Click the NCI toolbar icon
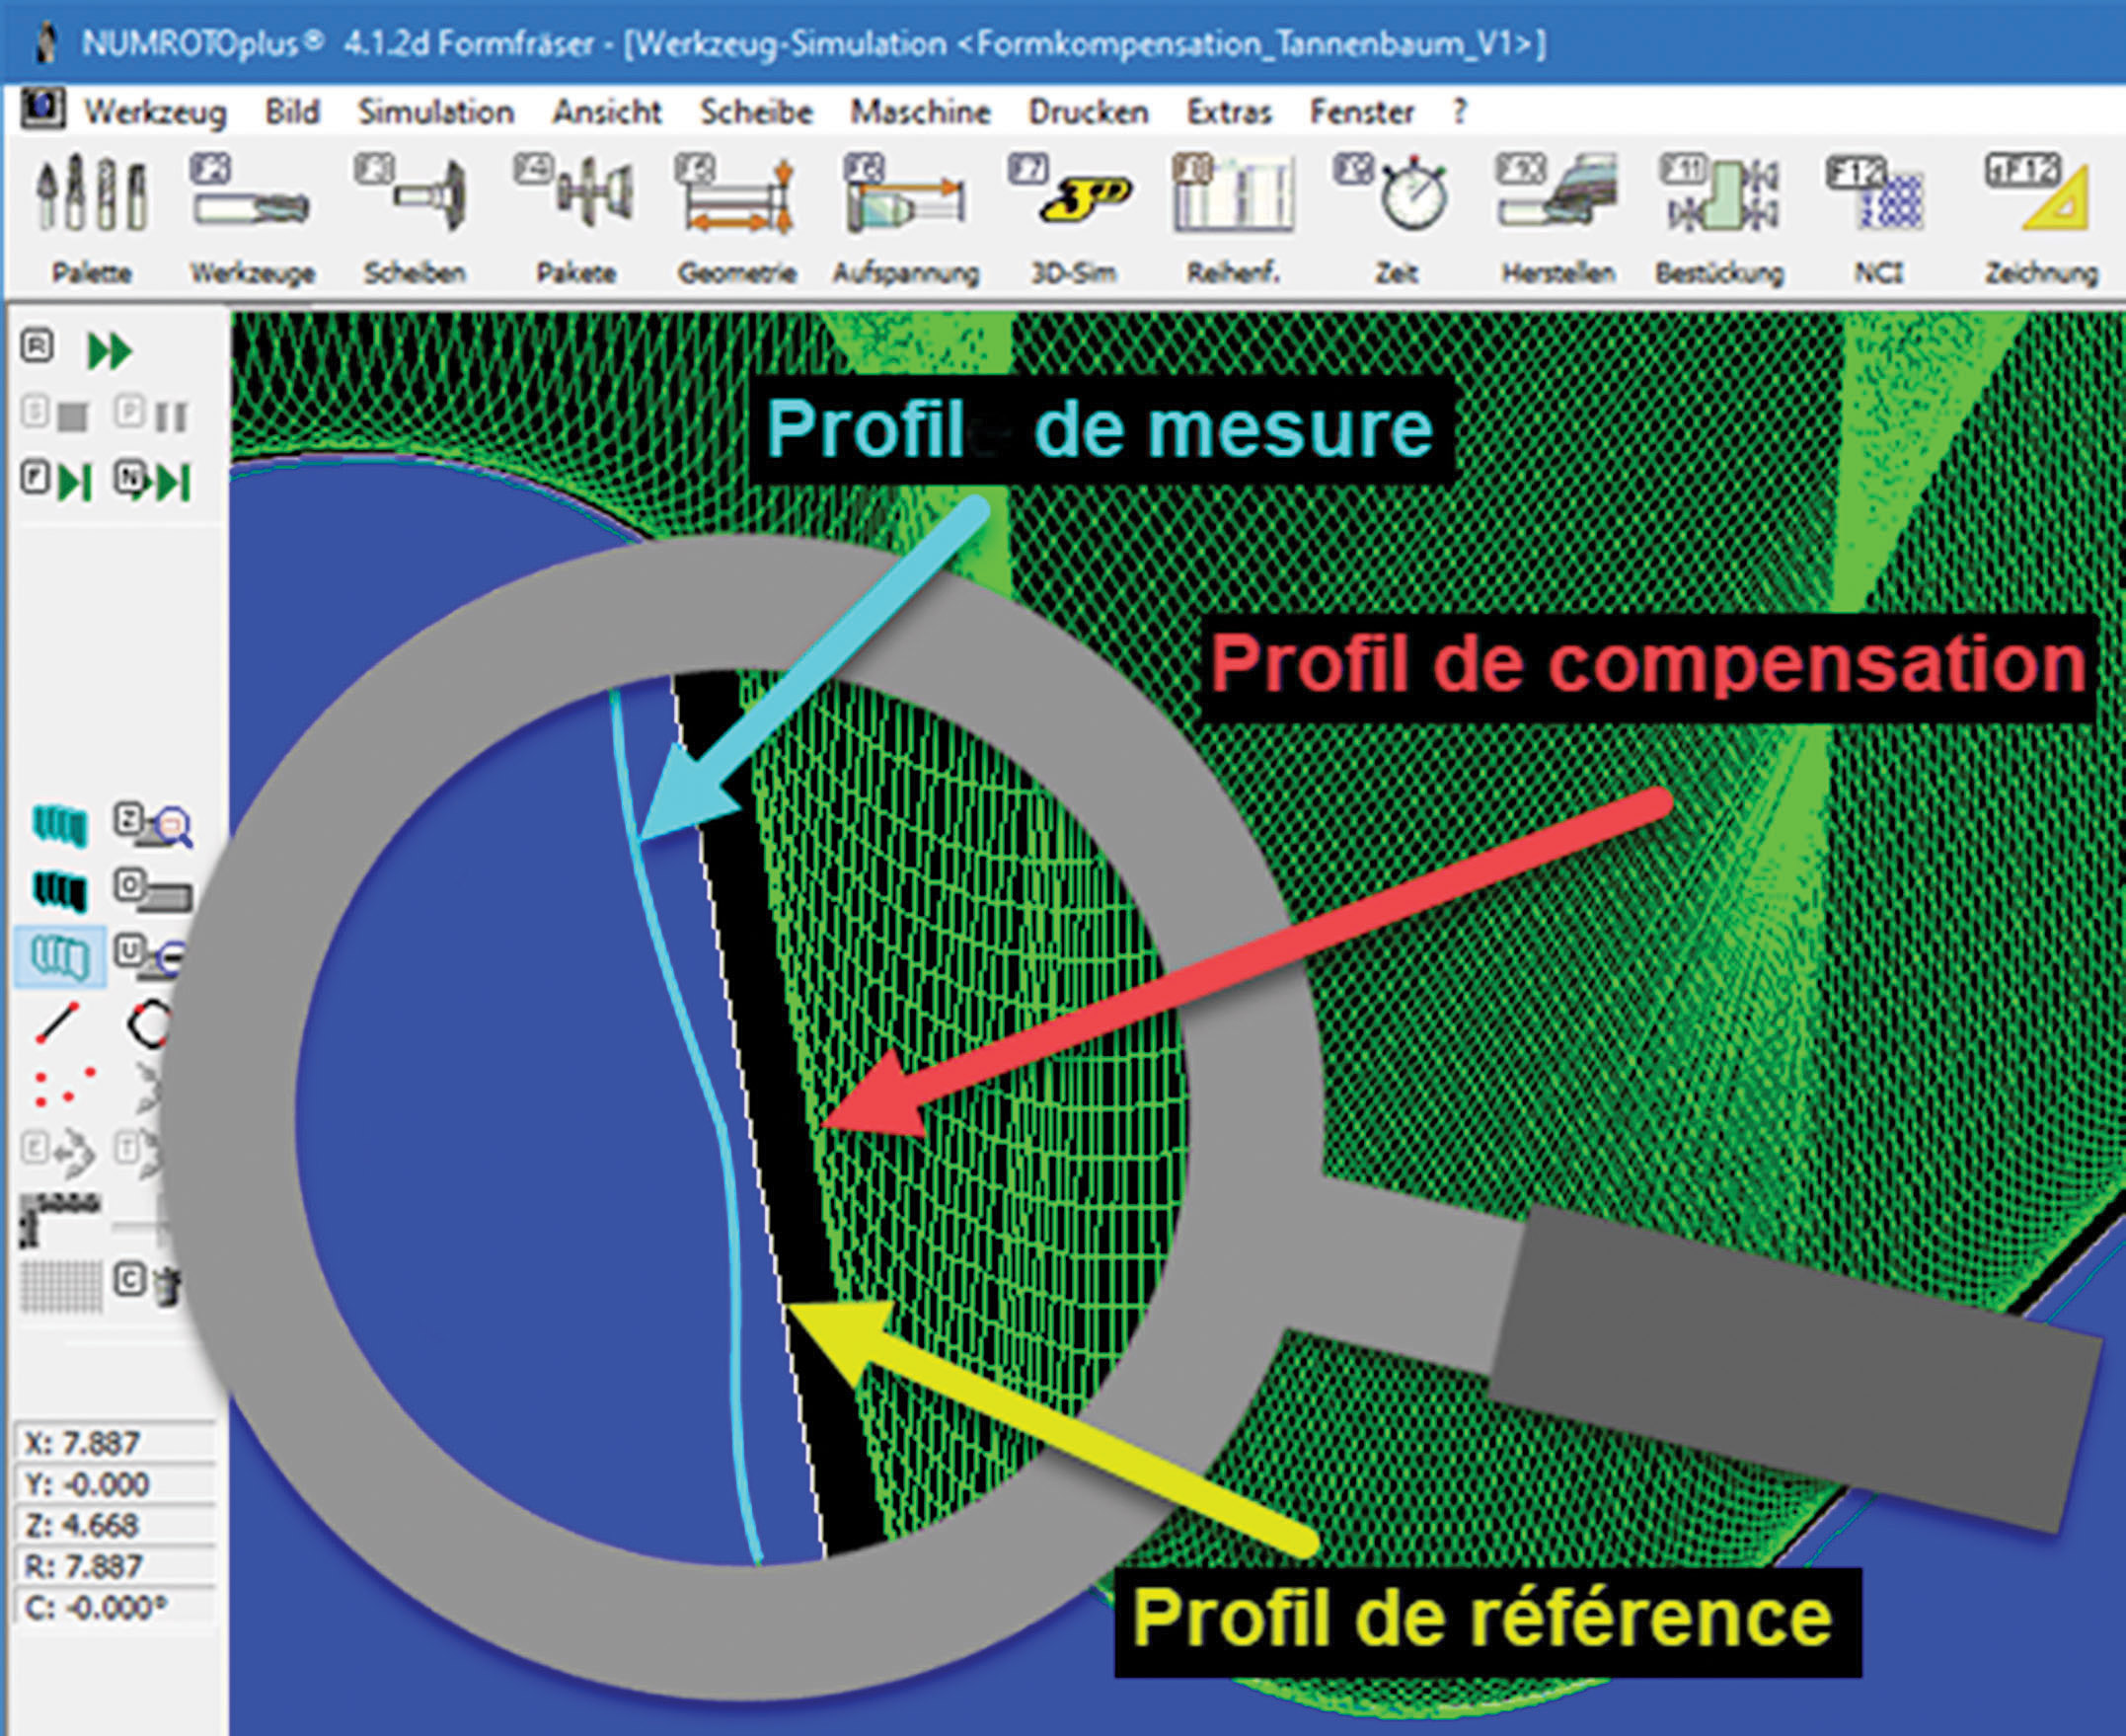This screenshot has width=2126, height=1736. click(1878, 195)
